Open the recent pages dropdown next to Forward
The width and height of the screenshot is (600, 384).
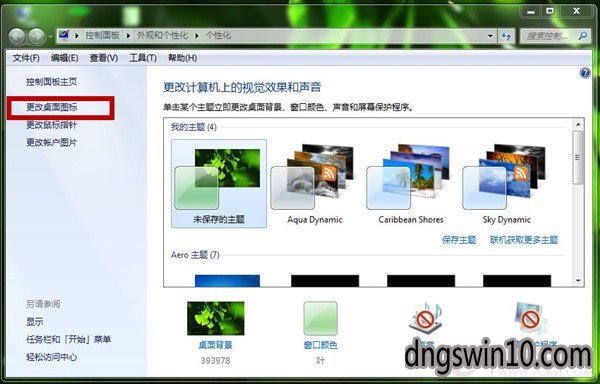pos(50,37)
